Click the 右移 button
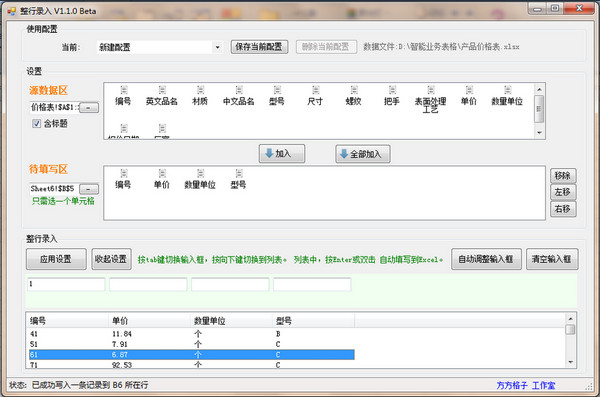600x397 pixels. pos(563,209)
